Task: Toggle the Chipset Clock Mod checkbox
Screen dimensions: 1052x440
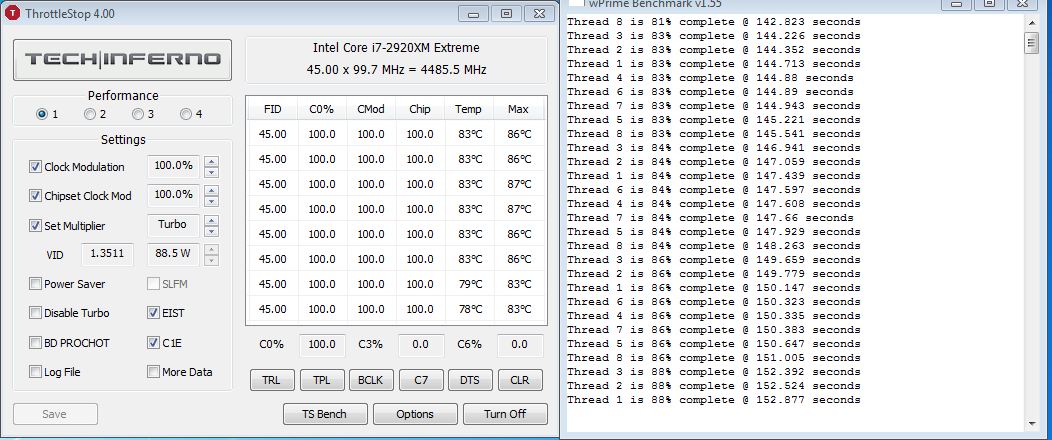Action: 35,196
